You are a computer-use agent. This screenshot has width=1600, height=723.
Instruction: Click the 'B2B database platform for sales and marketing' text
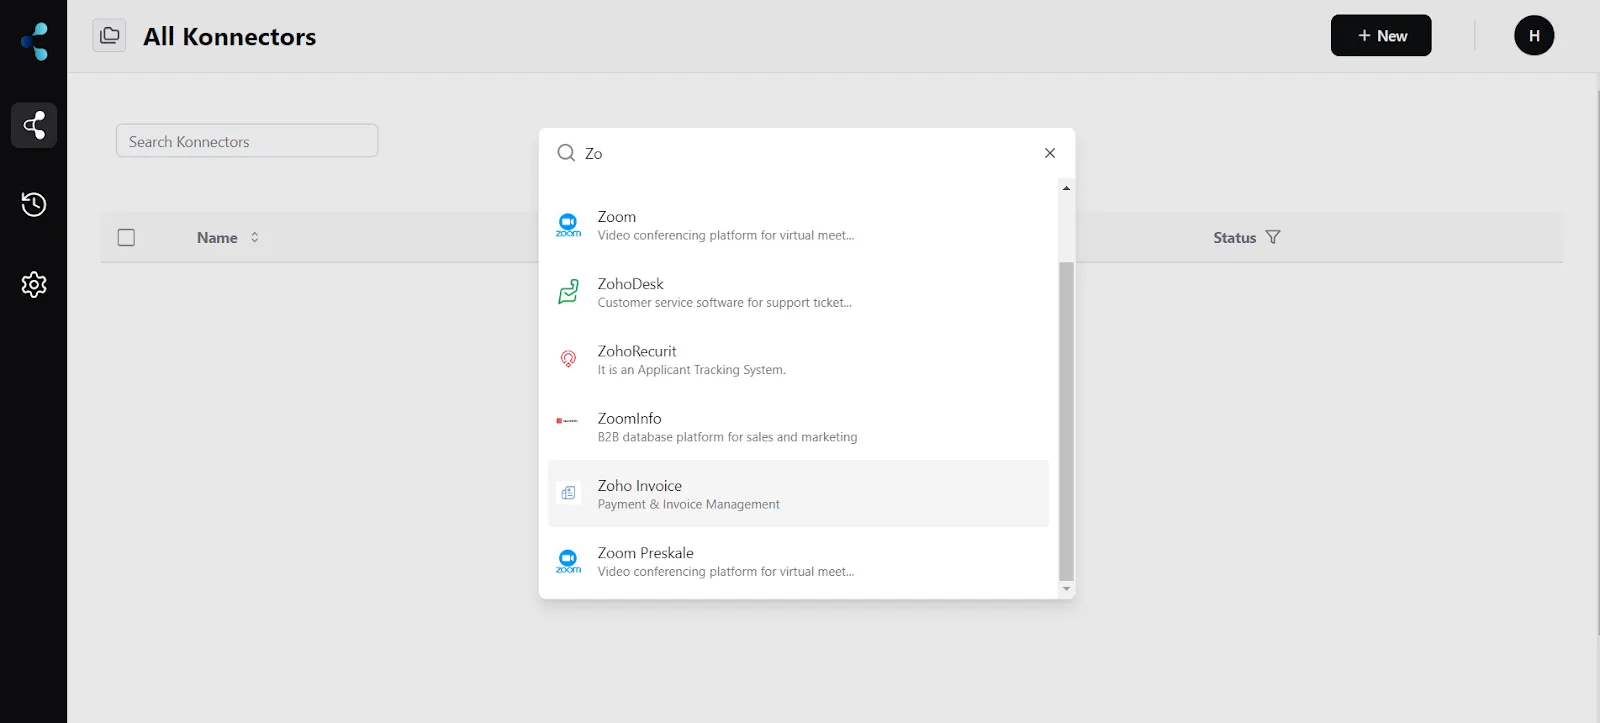click(x=727, y=438)
